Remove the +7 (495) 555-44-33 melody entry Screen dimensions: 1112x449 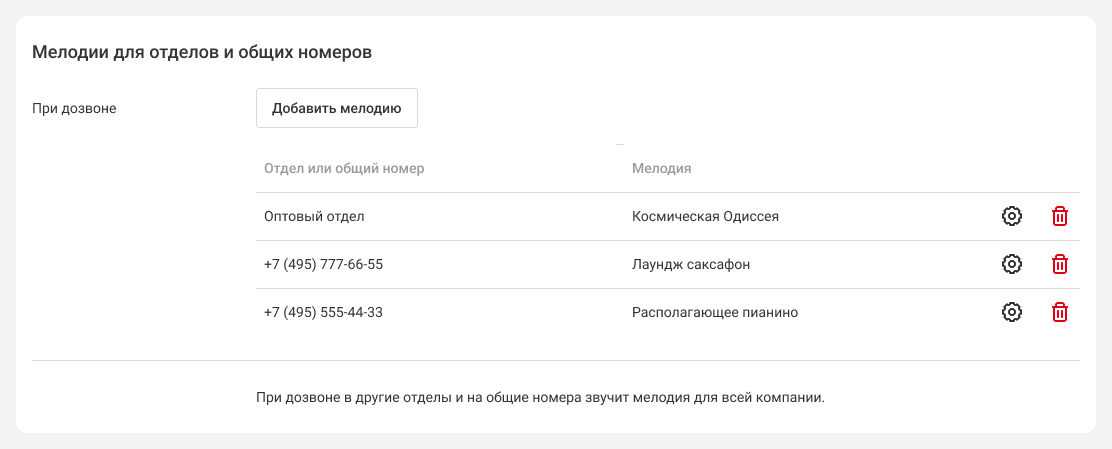pos(1060,312)
